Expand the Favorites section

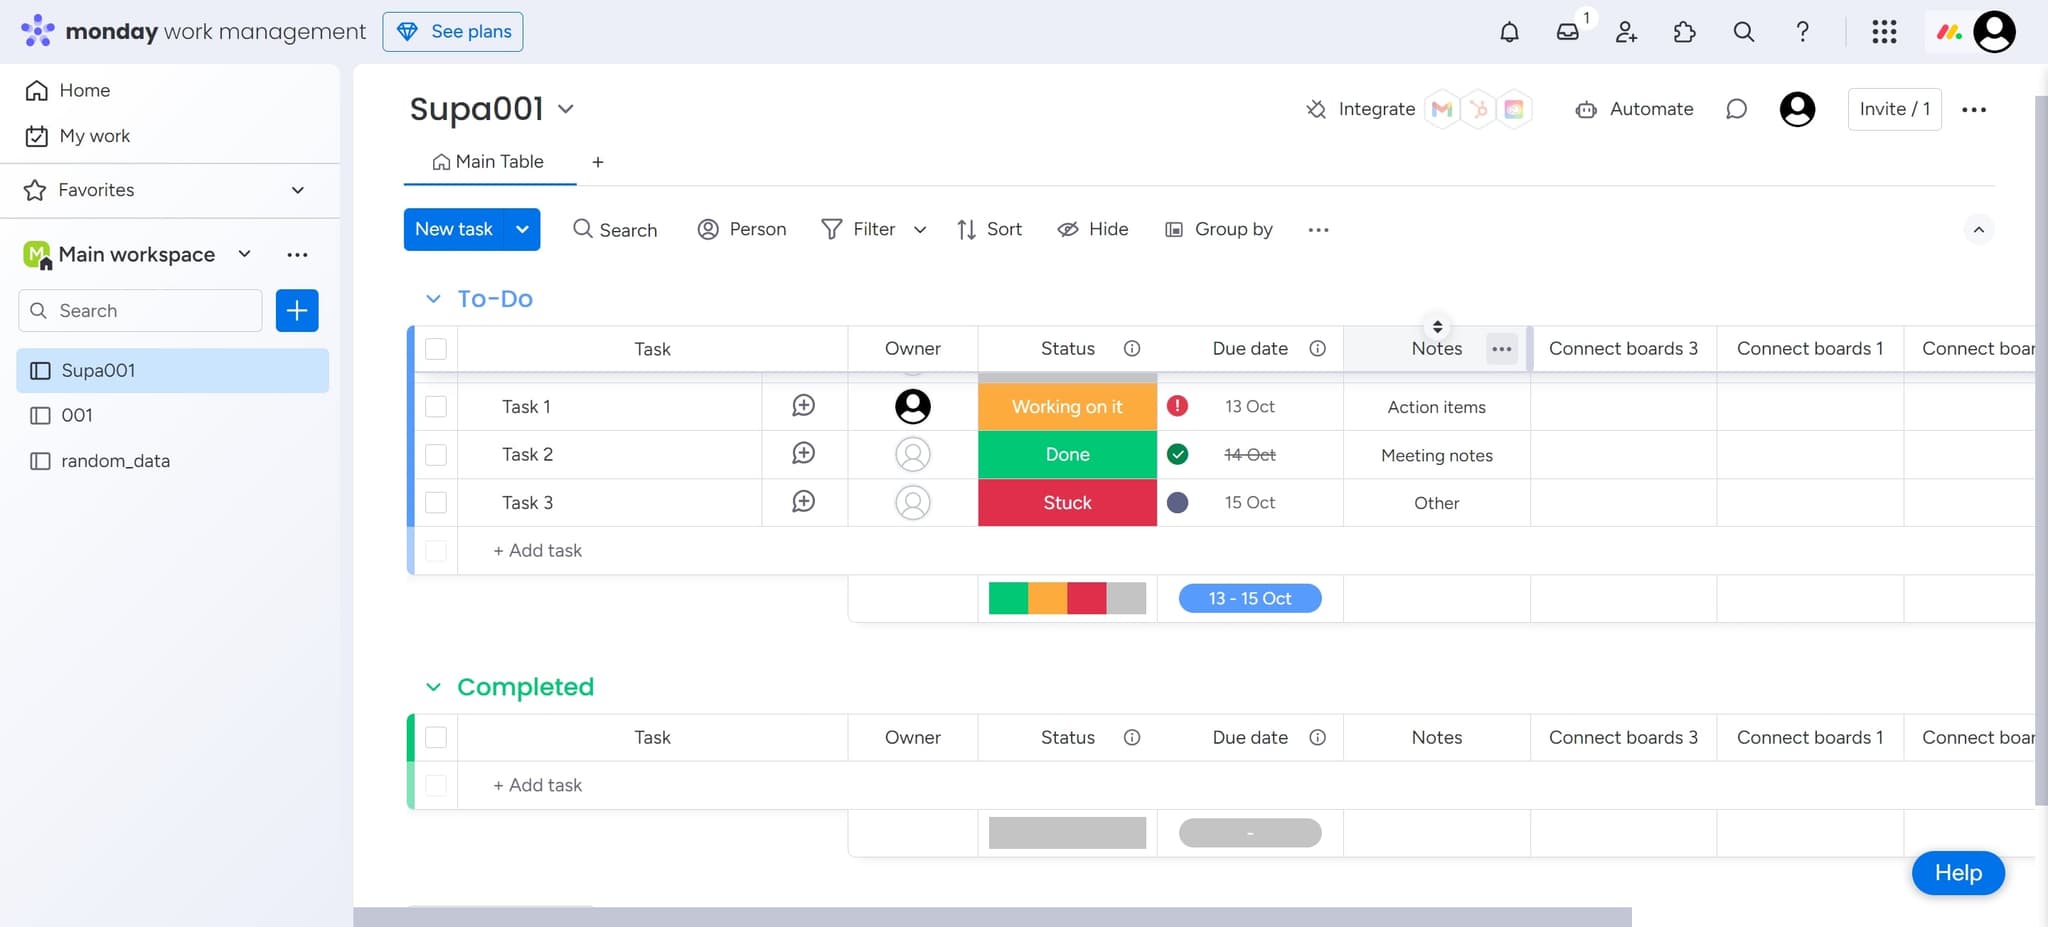tap(297, 189)
